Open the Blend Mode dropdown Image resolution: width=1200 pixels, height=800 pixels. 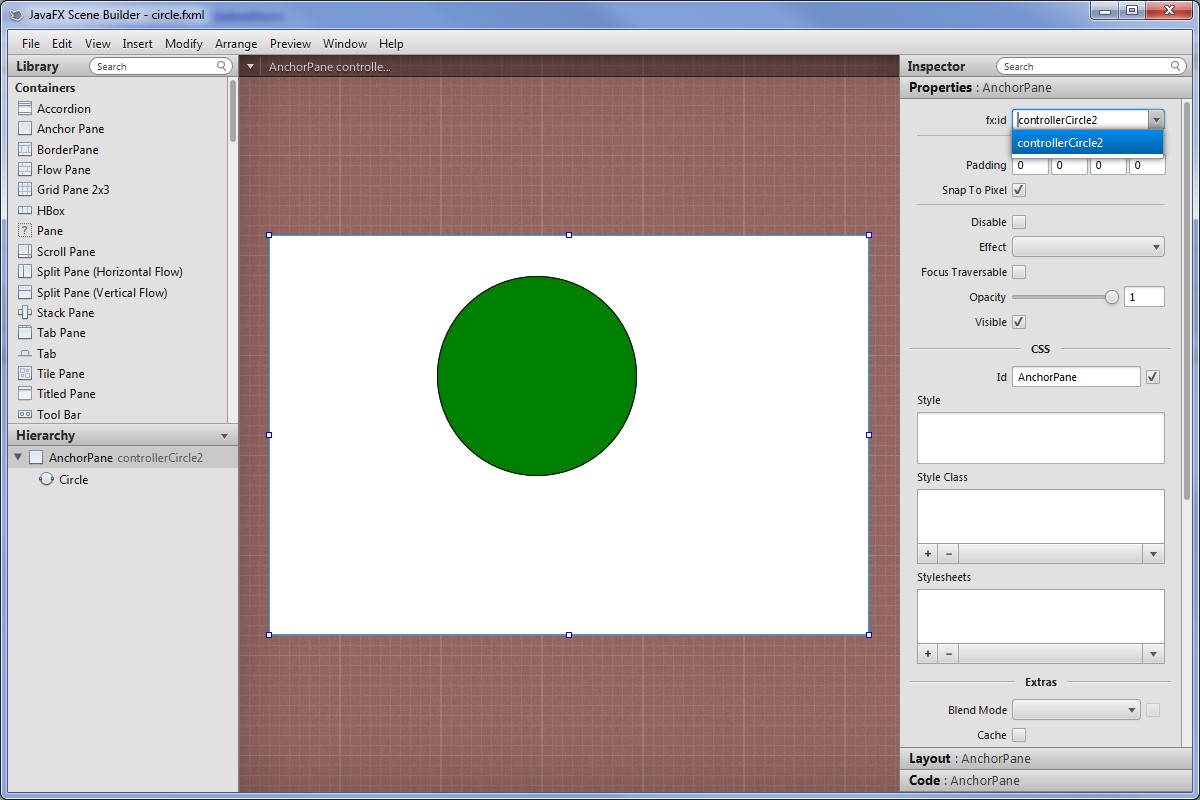pos(1076,710)
